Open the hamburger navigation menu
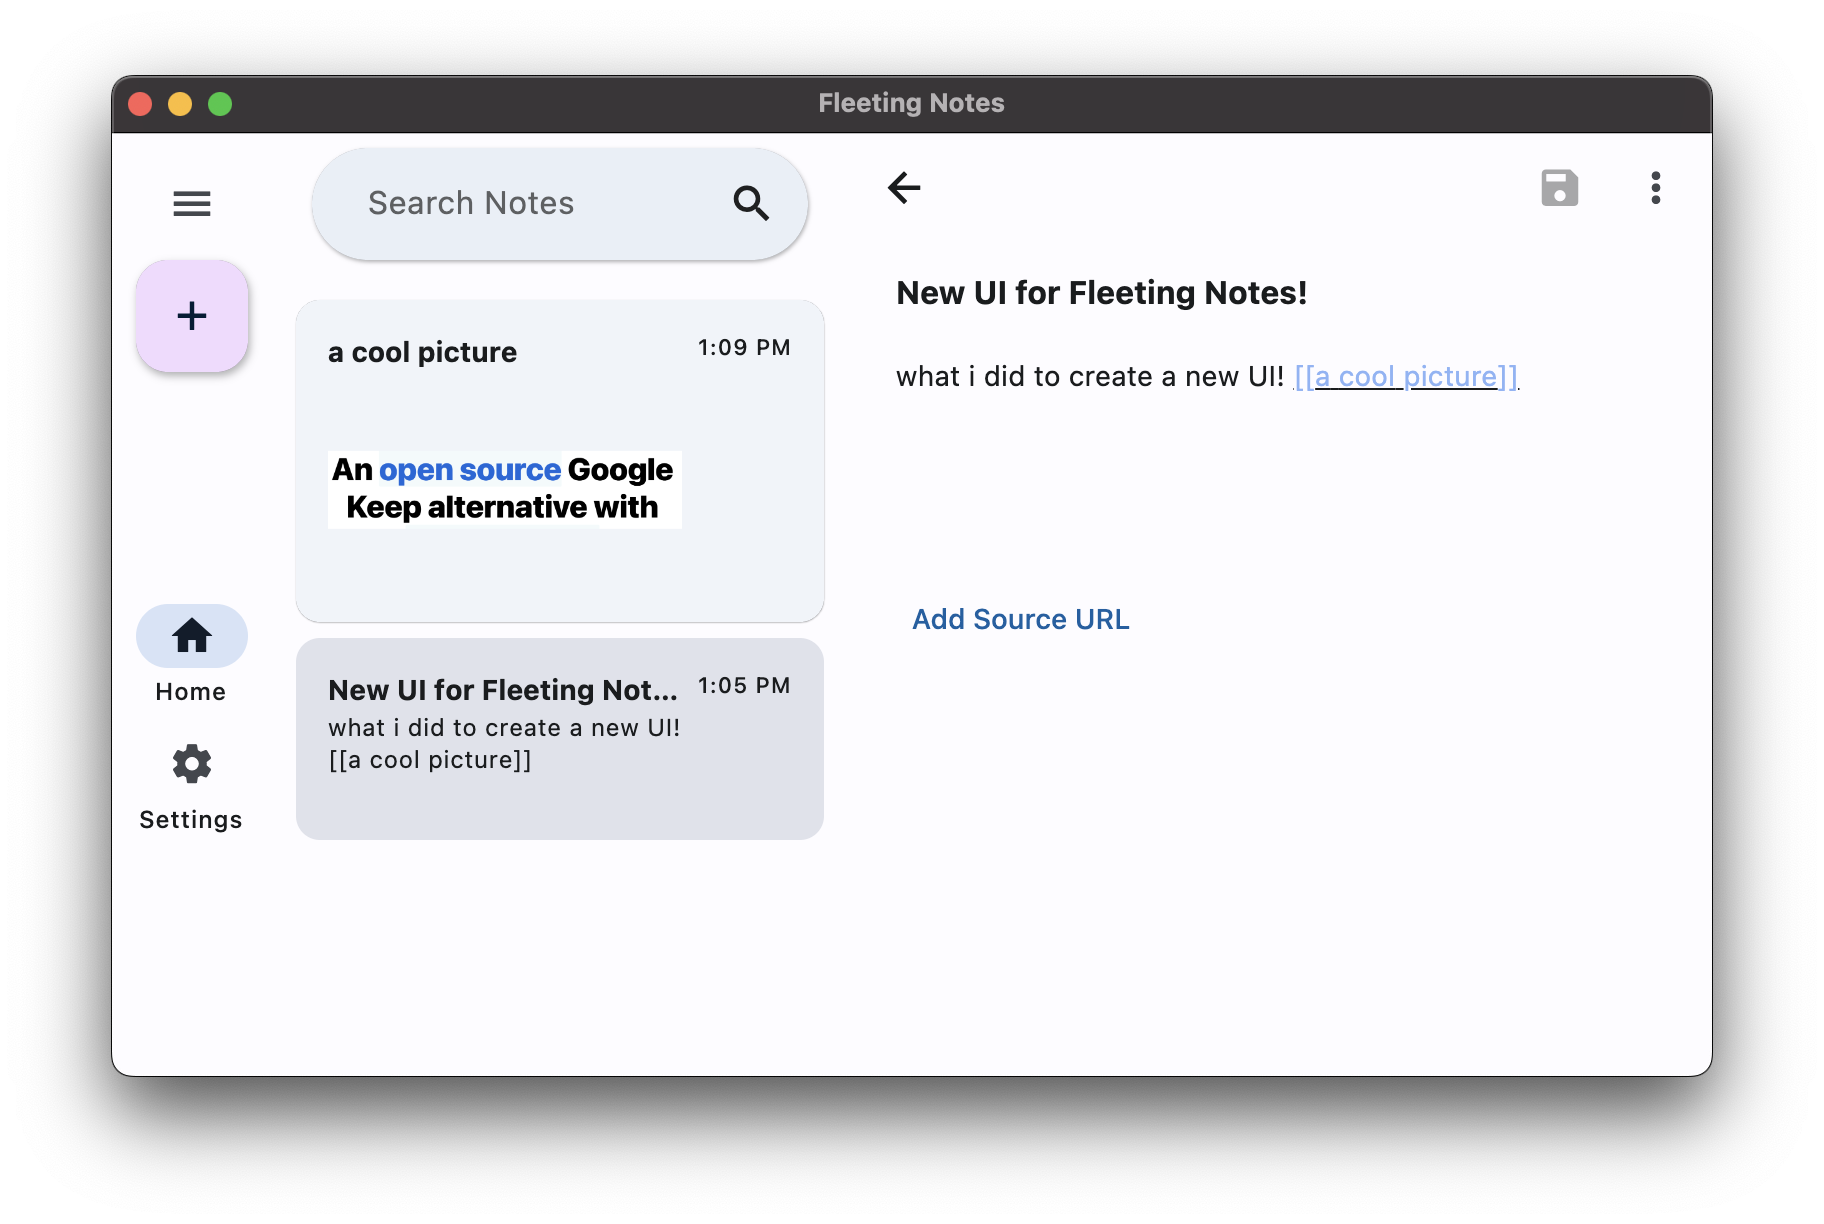The height and width of the screenshot is (1224, 1824). [x=191, y=204]
